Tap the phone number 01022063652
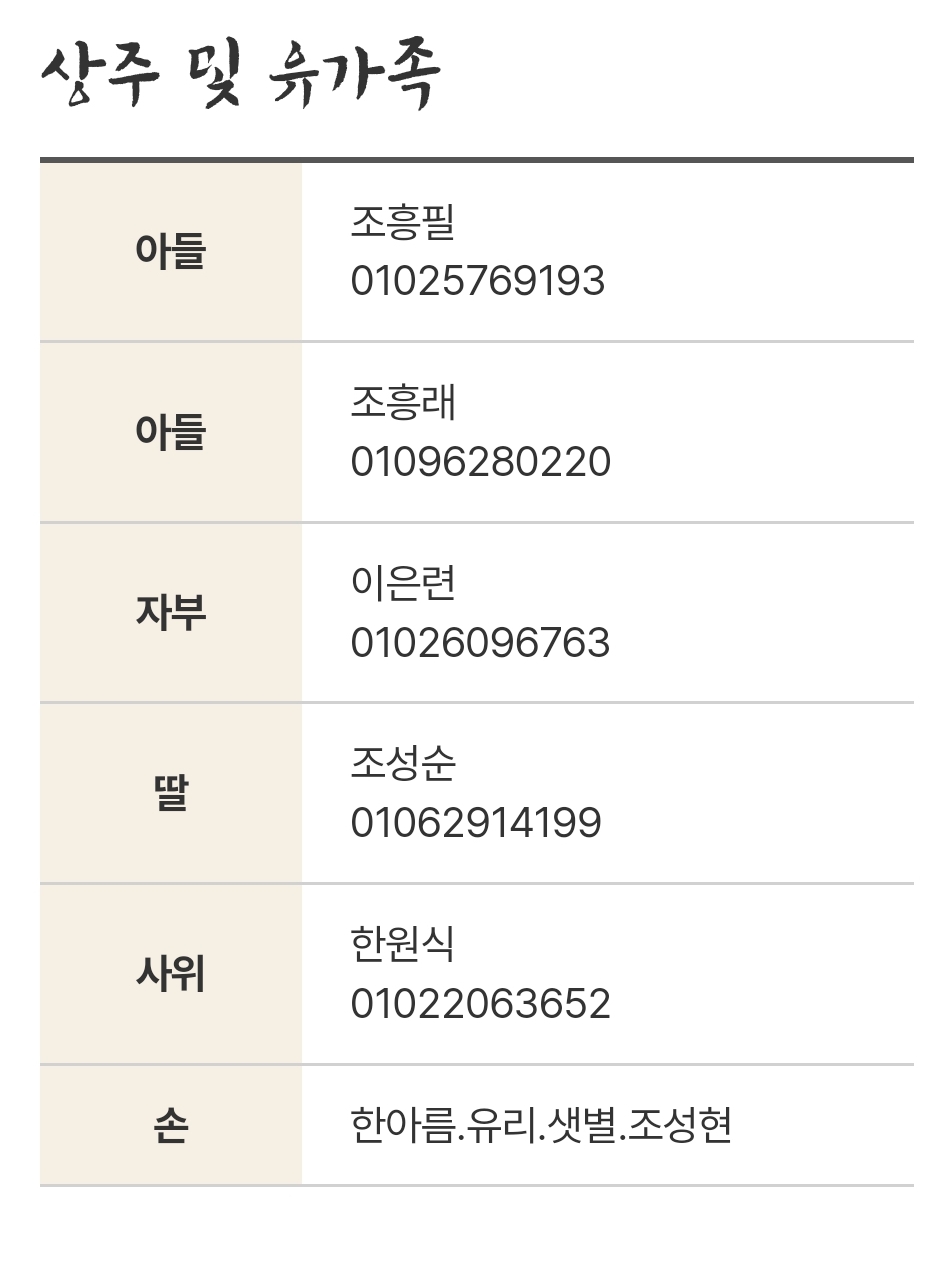This screenshot has width=947, height=1287. pos(480,1004)
